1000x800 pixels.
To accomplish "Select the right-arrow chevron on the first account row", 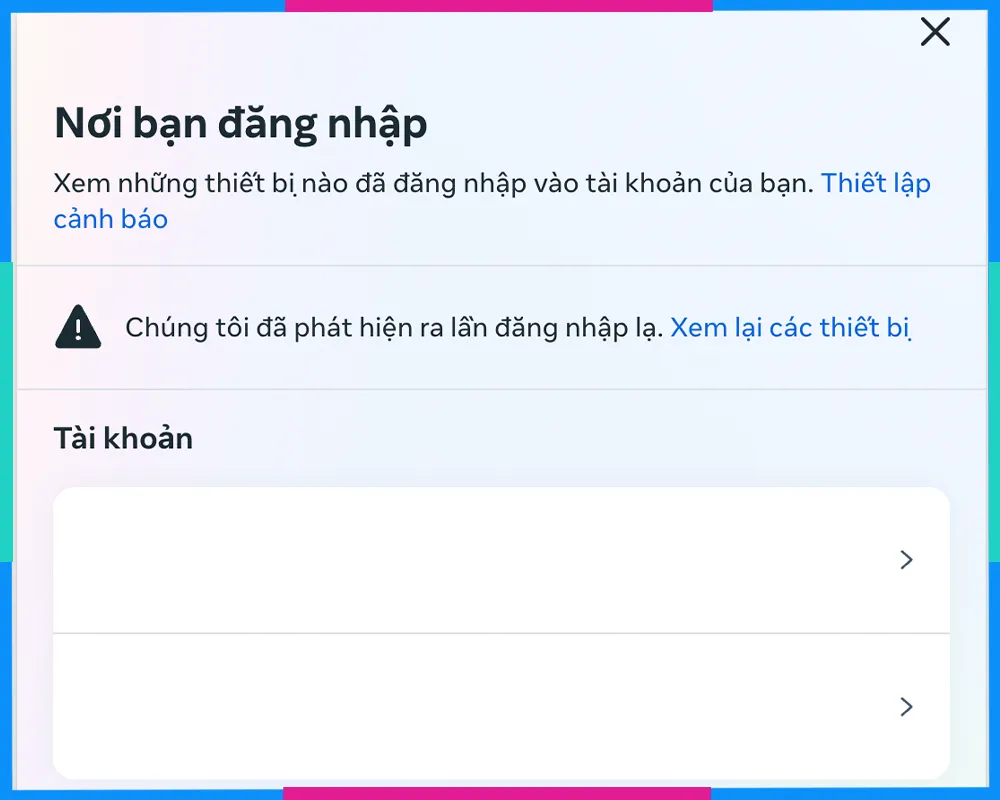I will (907, 560).
